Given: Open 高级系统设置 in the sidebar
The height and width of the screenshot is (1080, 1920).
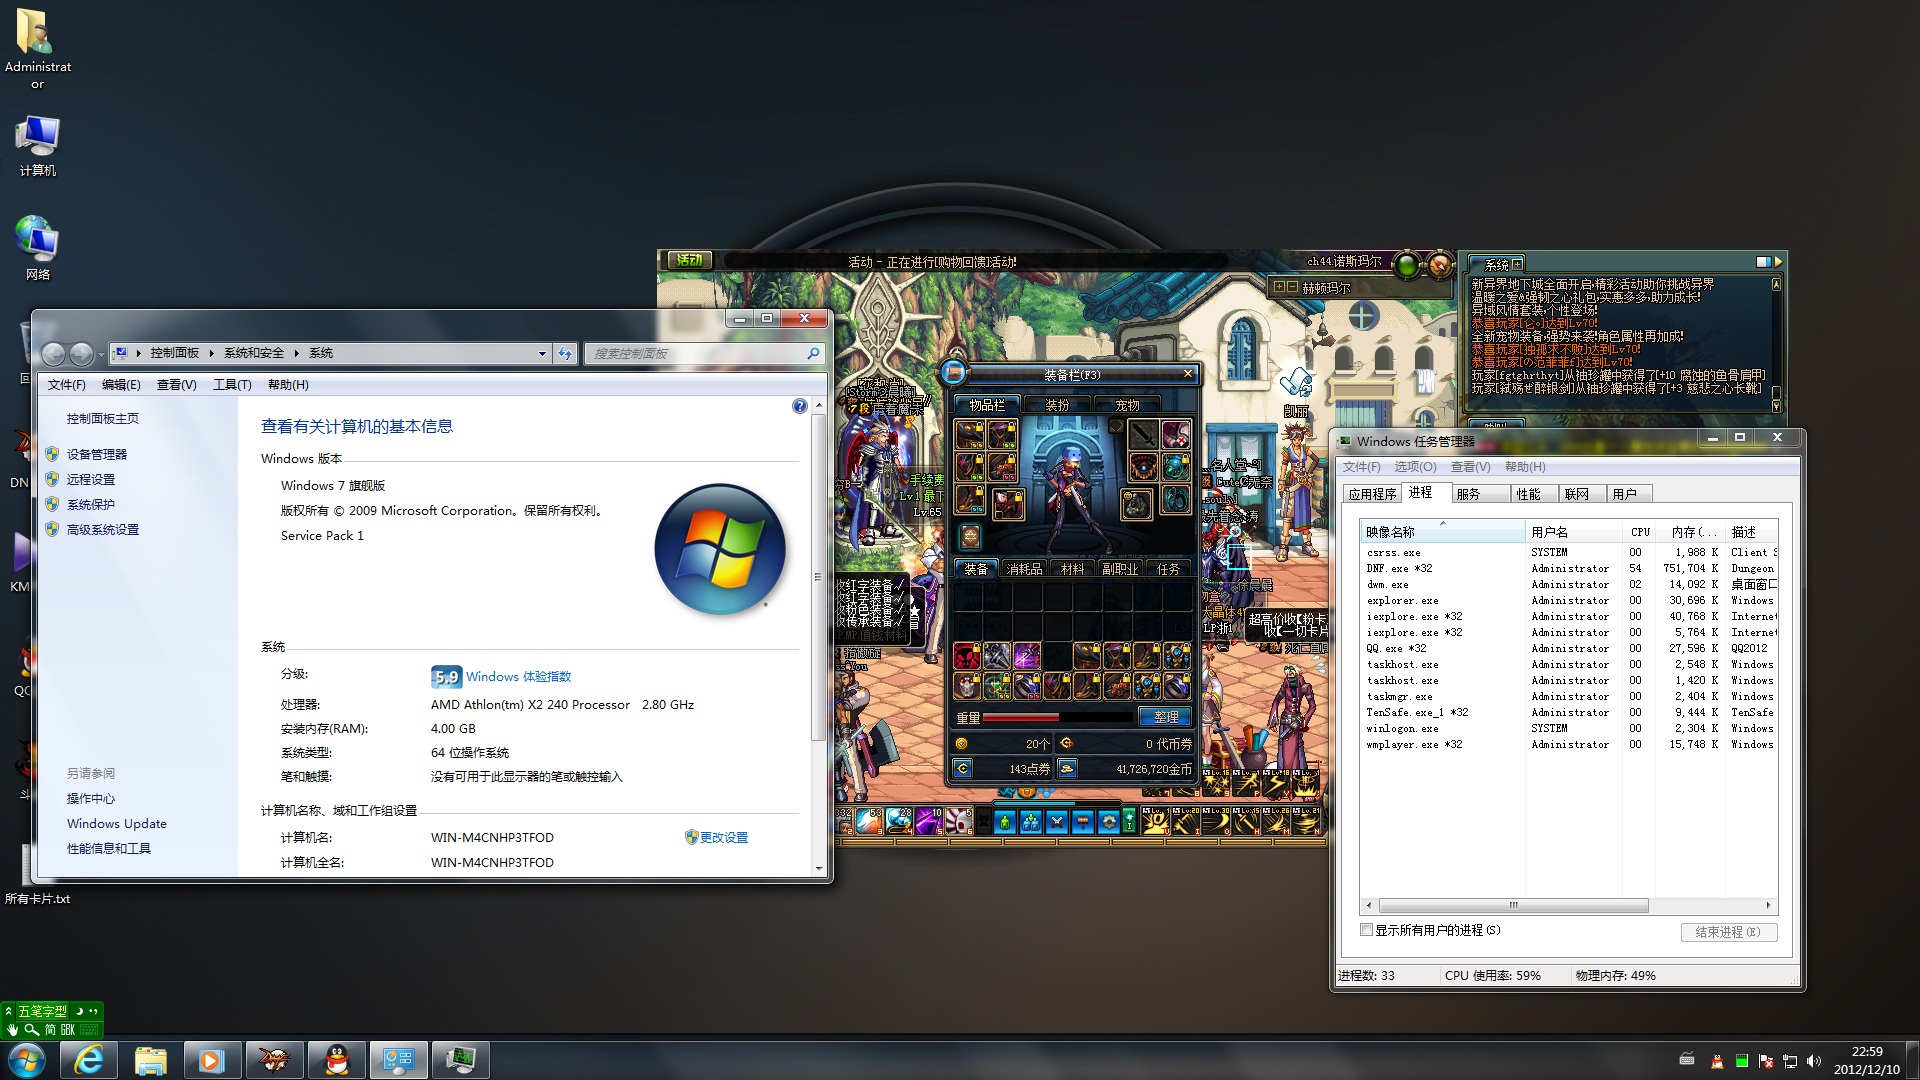Looking at the screenshot, I should point(103,530).
